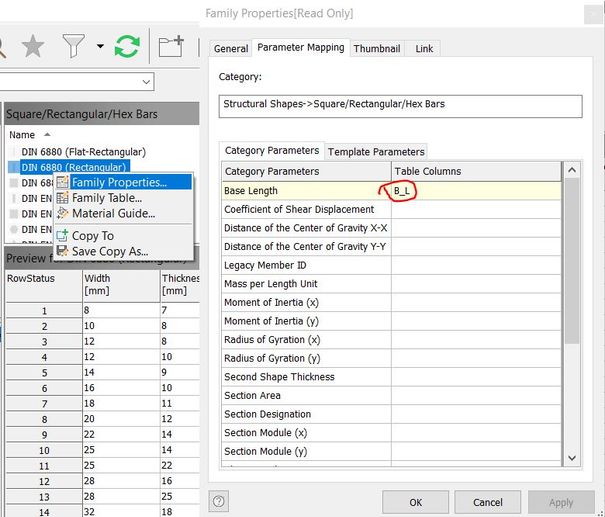Select Radius of Gyration (x) row
605x517 pixels.
(391, 340)
